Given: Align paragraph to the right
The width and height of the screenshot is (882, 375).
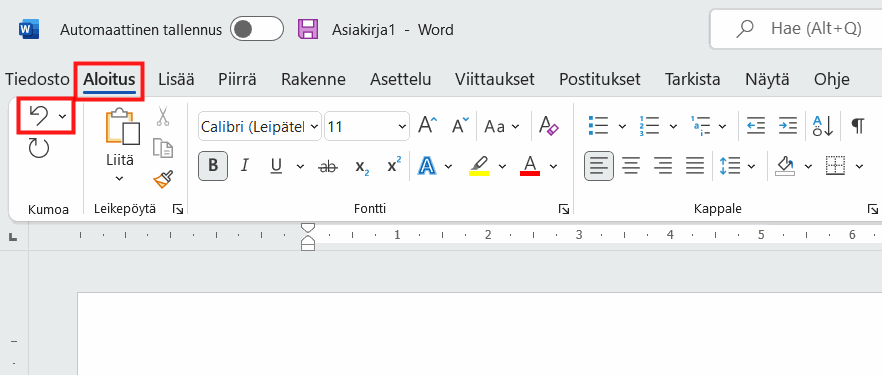Looking at the screenshot, I should [663, 166].
